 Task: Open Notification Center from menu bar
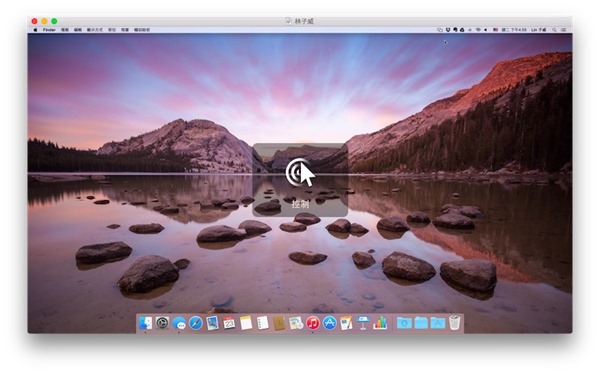[564, 29]
